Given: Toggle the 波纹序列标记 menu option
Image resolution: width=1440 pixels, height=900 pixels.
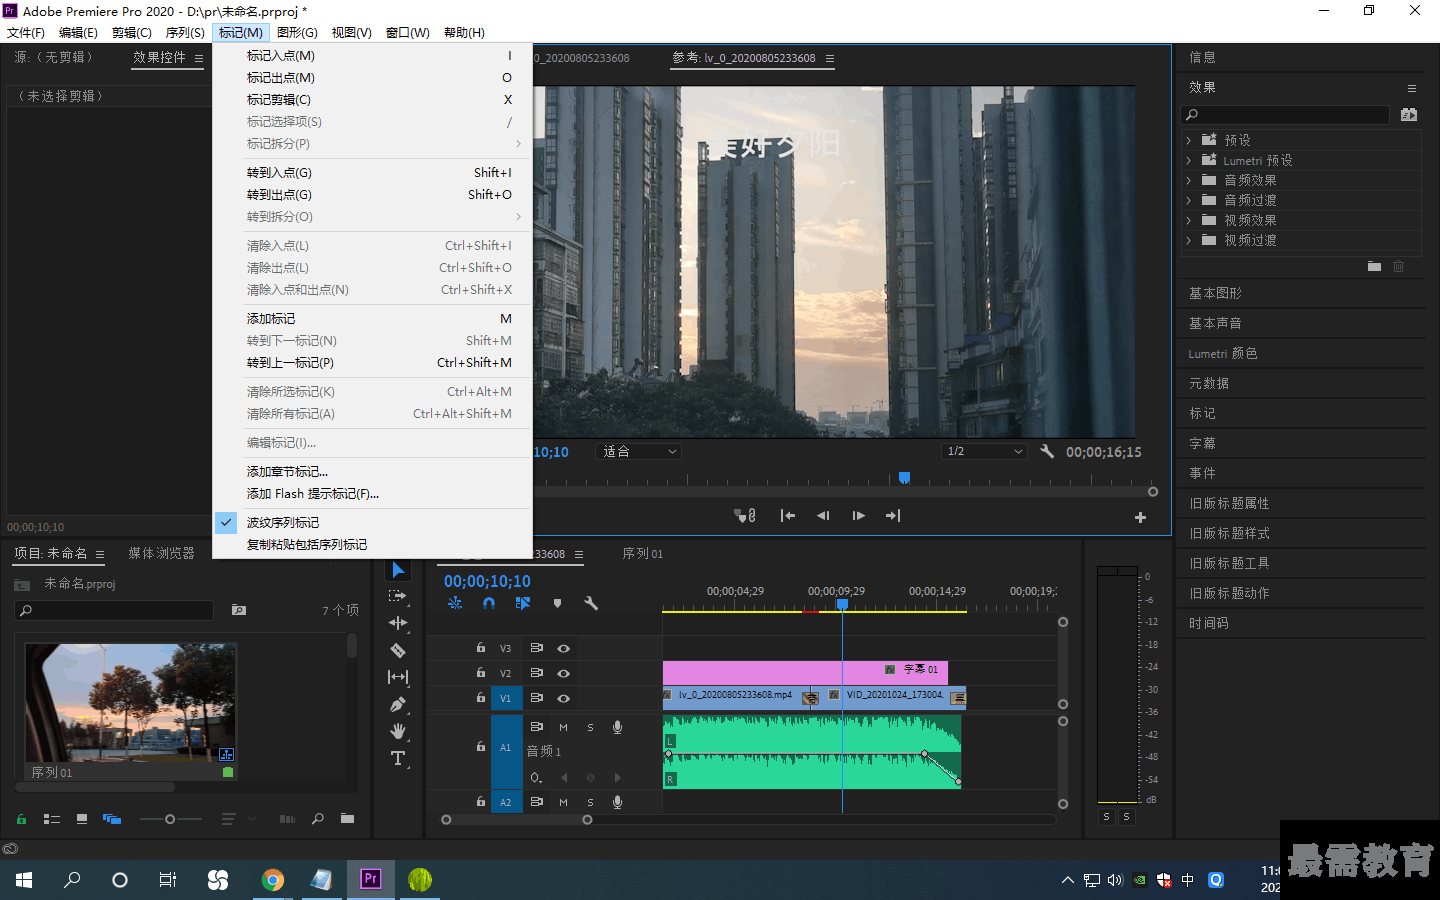Looking at the screenshot, I should coord(372,522).
